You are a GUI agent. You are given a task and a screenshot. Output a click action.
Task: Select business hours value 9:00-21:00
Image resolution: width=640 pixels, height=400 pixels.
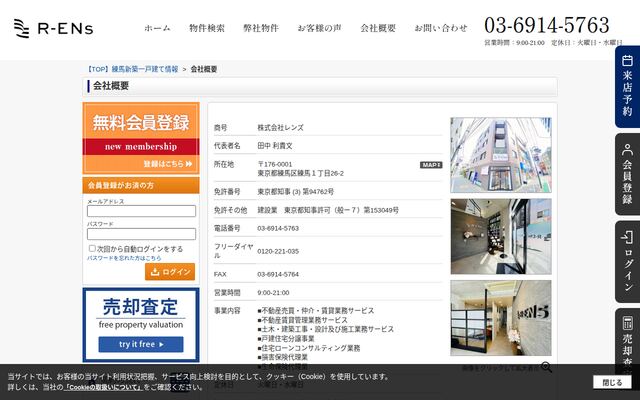click(x=273, y=293)
